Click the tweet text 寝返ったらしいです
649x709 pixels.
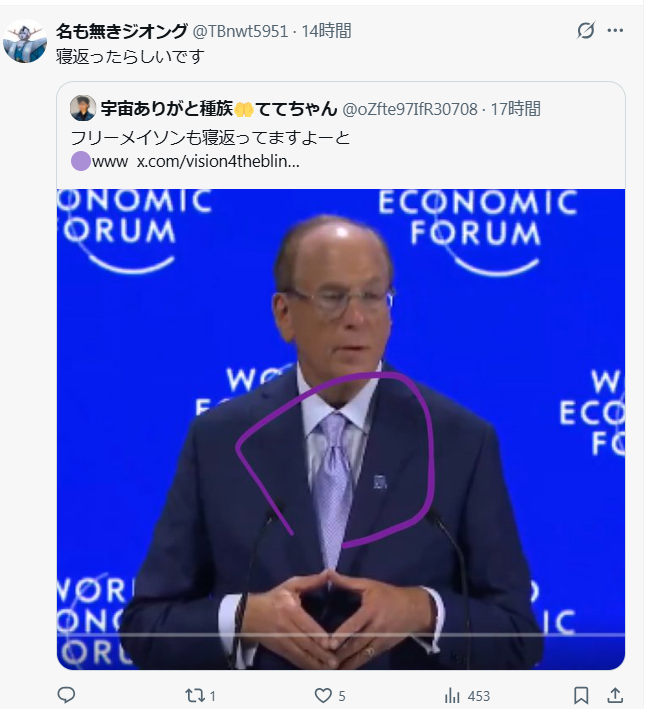[x=130, y=57]
